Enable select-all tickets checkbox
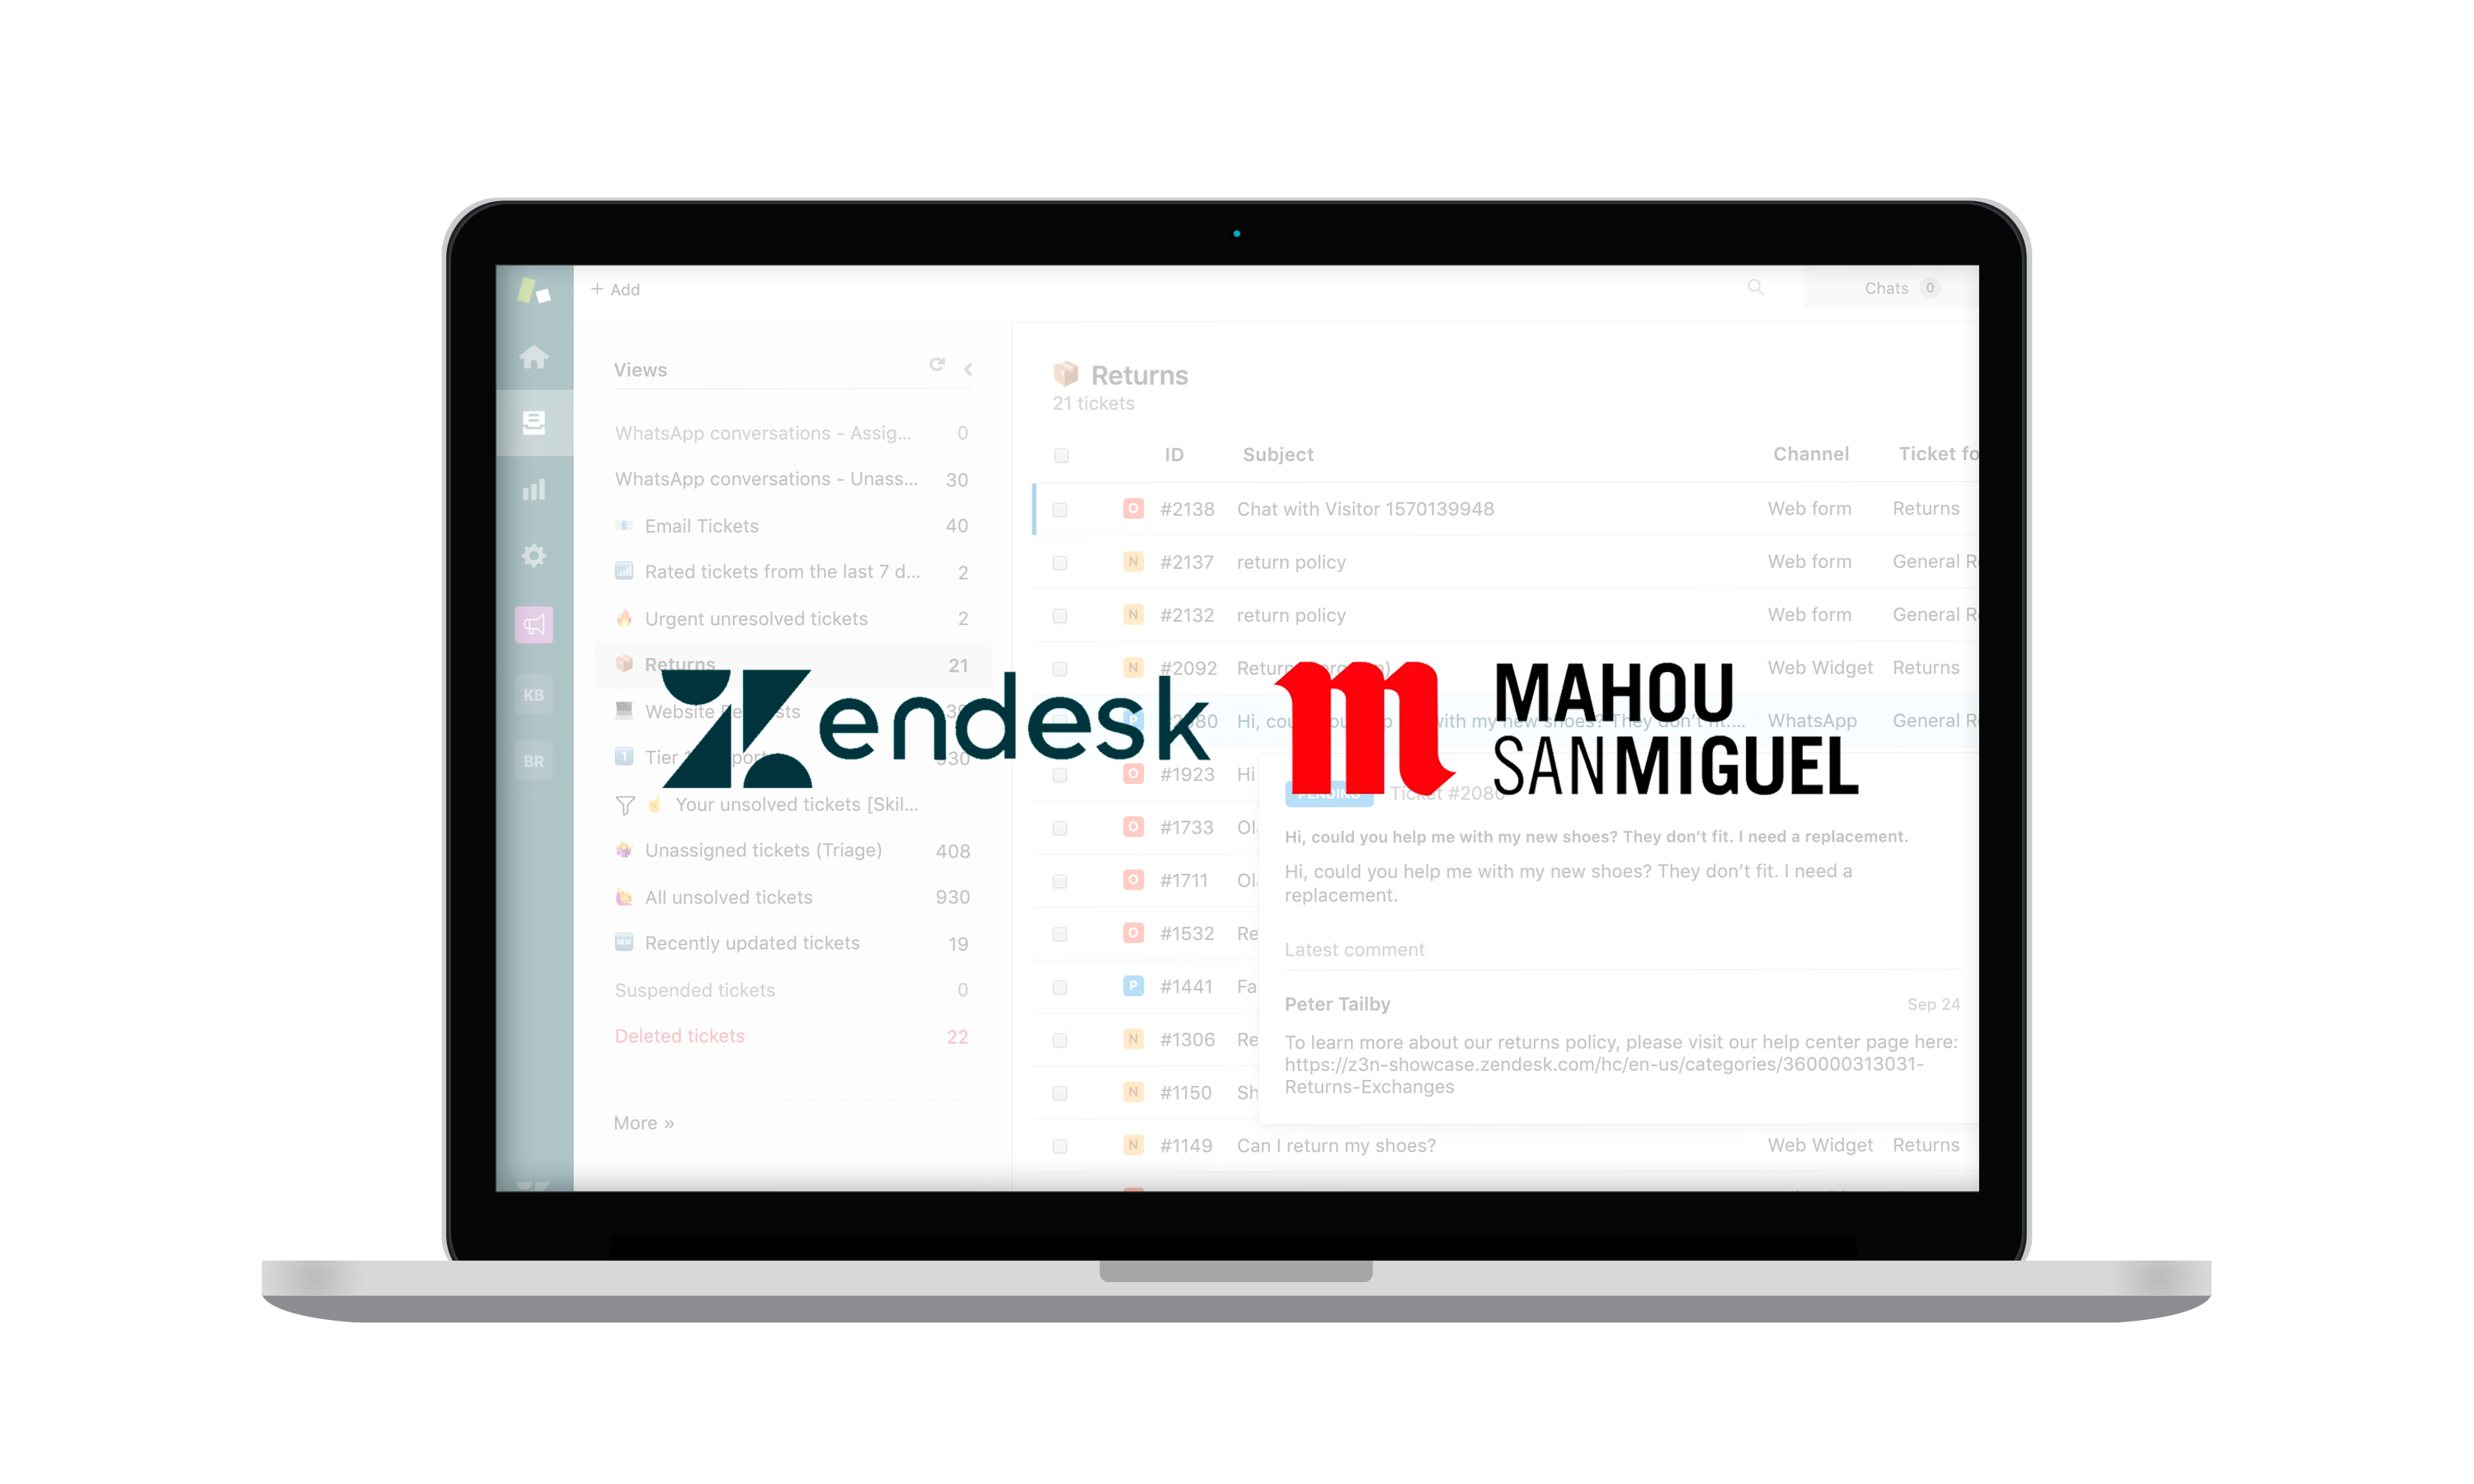Image resolution: width=2474 pixels, height=1484 pixels. pyautogui.click(x=1061, y=456)
